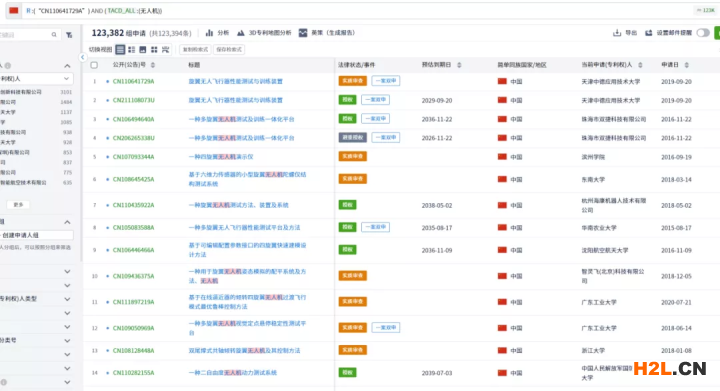The height and width of the screenshot is (391, 720).
Task: Select the list view icon
Action: point(120,49)
